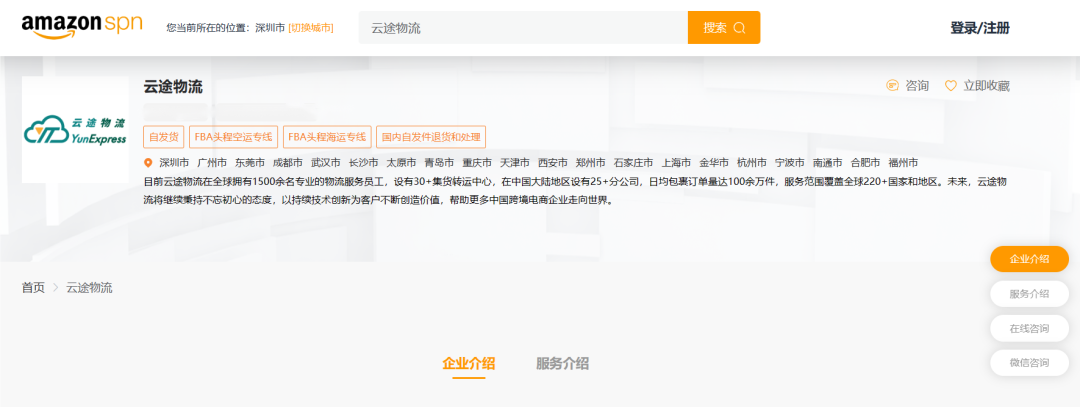The width and height of the screenshot is (1080, 407).
Task: Click the 石家庄市 city
Action: tap(633, 163)
